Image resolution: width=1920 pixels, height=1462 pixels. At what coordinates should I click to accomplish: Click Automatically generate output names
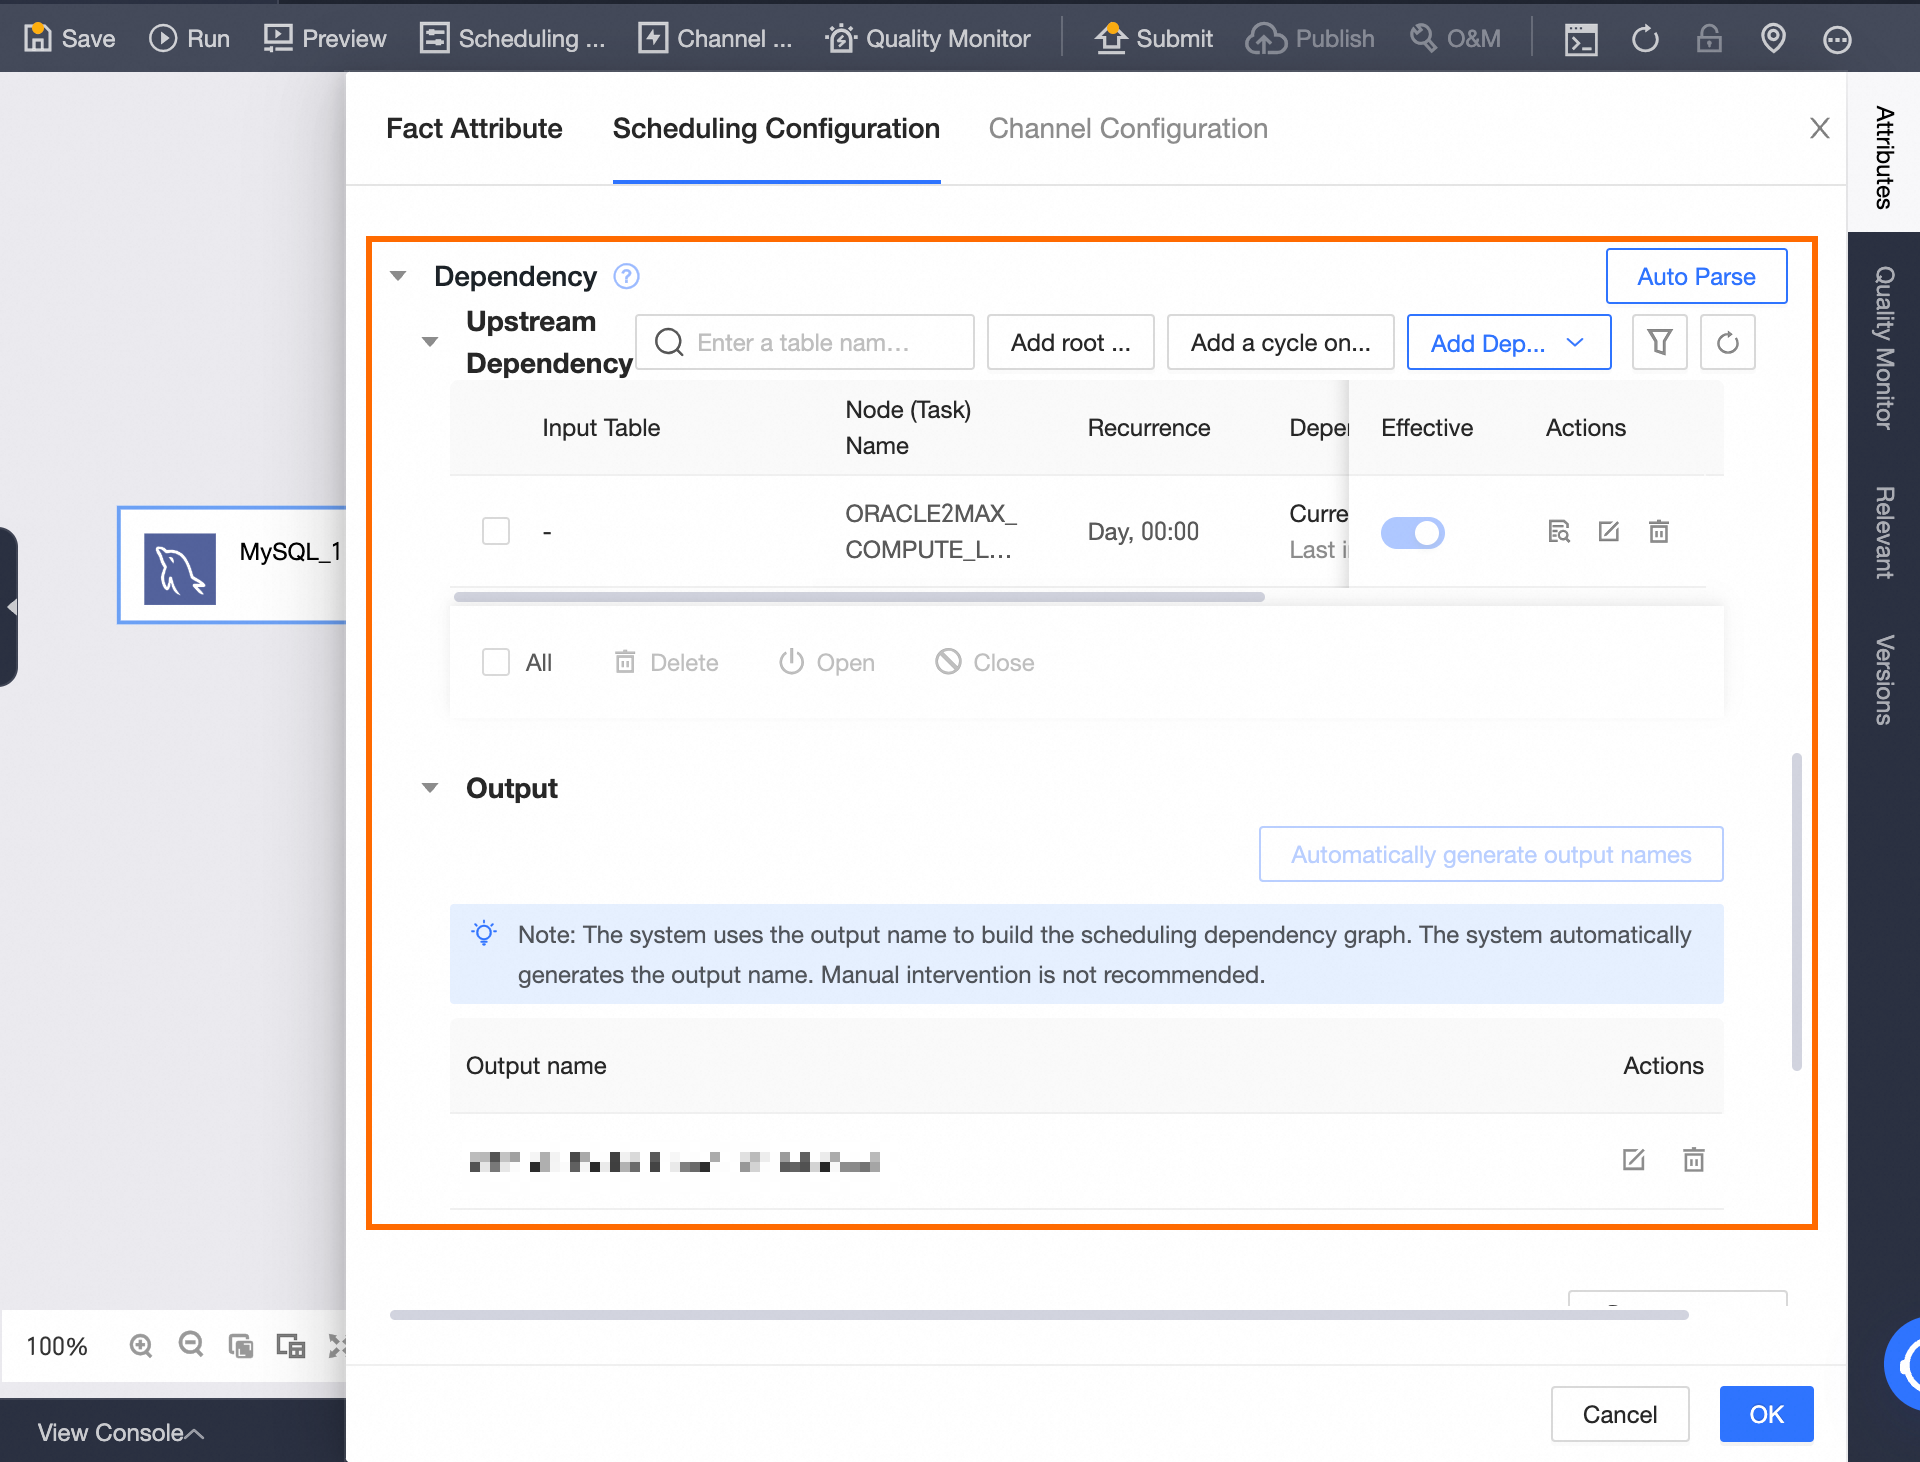tap(1490, 855)
